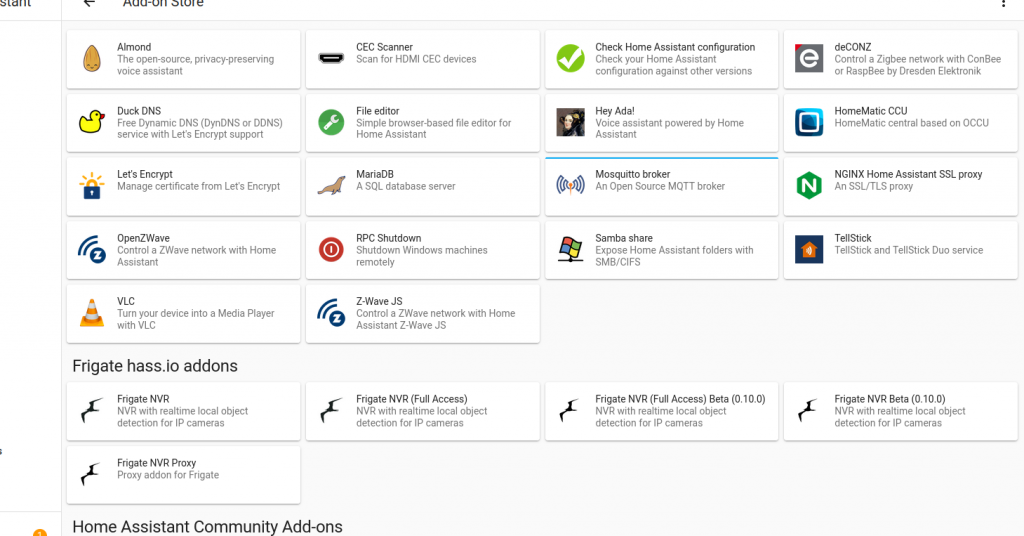Click the 'Home Assistant Community Add-ons' heading
1024x536 pixels.
pyautogui.click(x=207, y=526)
